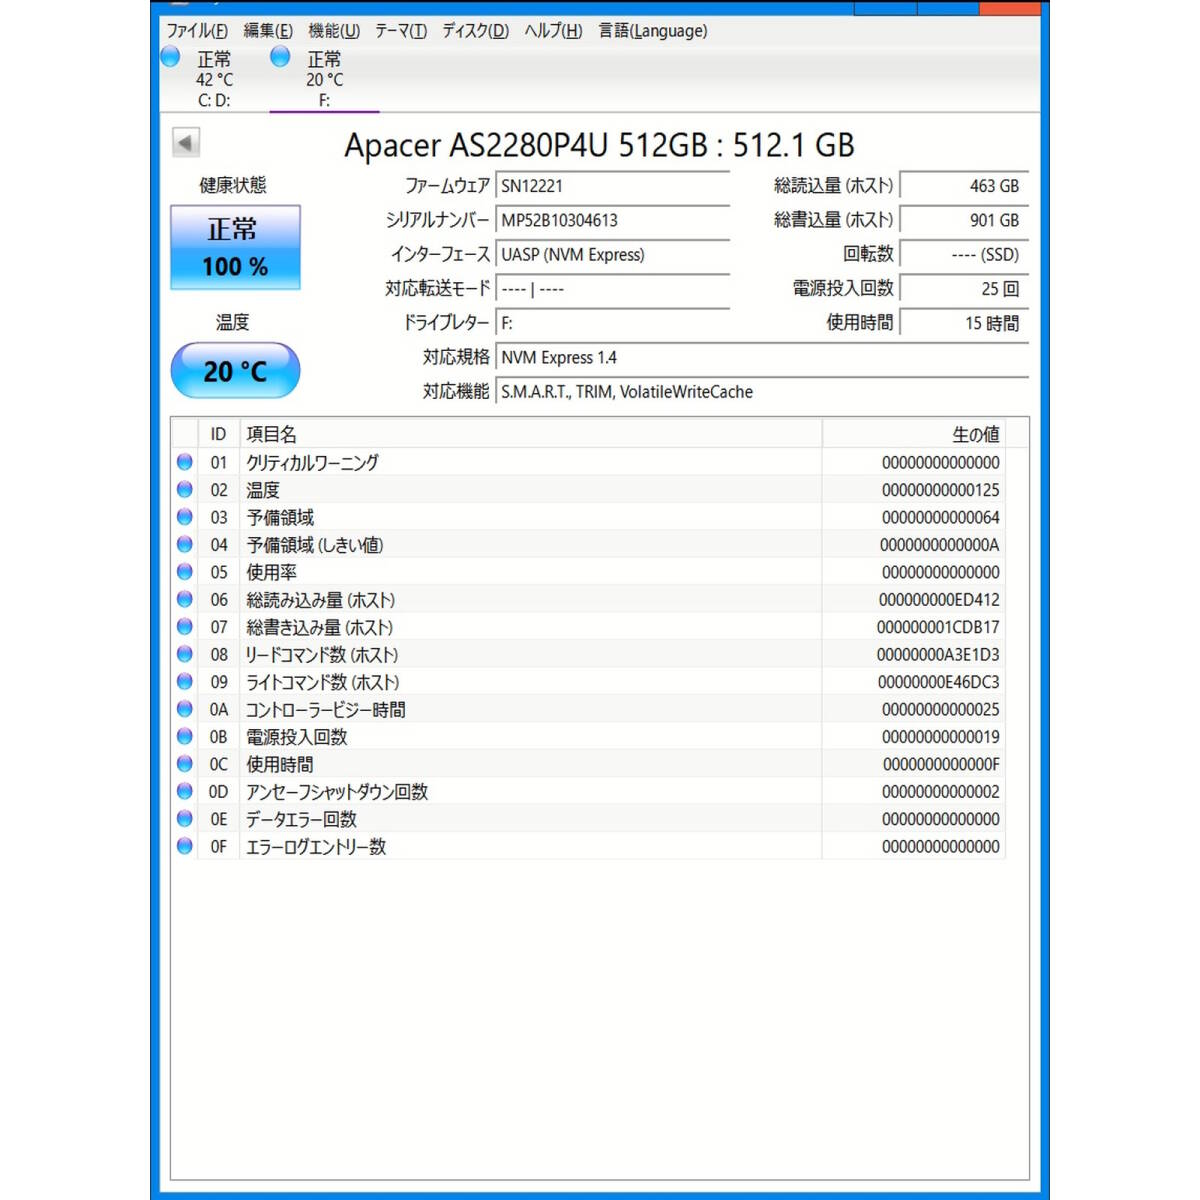Click the rotation rate value ---- (SSD)

tap(964, 255)
